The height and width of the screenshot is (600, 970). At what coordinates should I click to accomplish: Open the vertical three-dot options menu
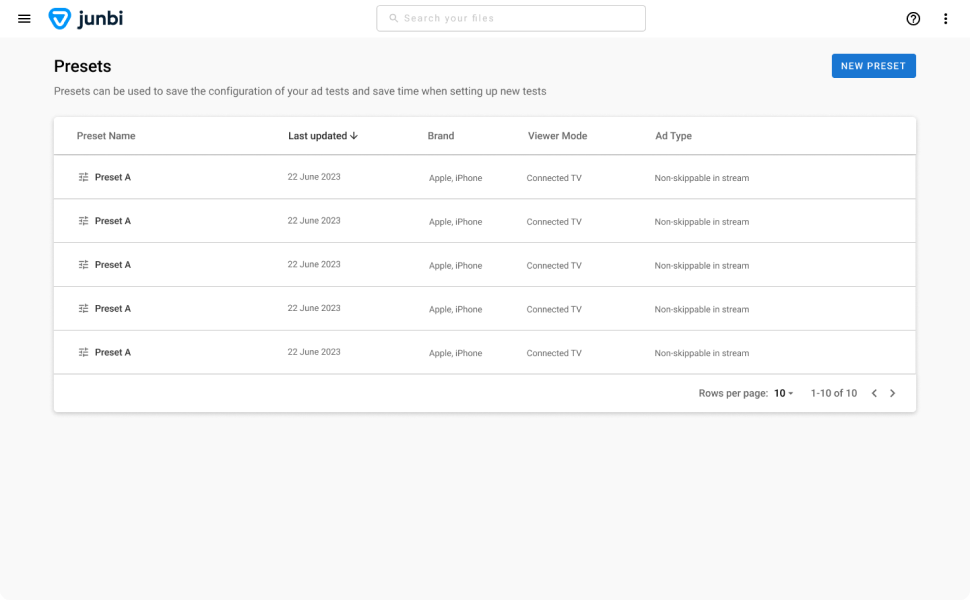pos(945,19)
